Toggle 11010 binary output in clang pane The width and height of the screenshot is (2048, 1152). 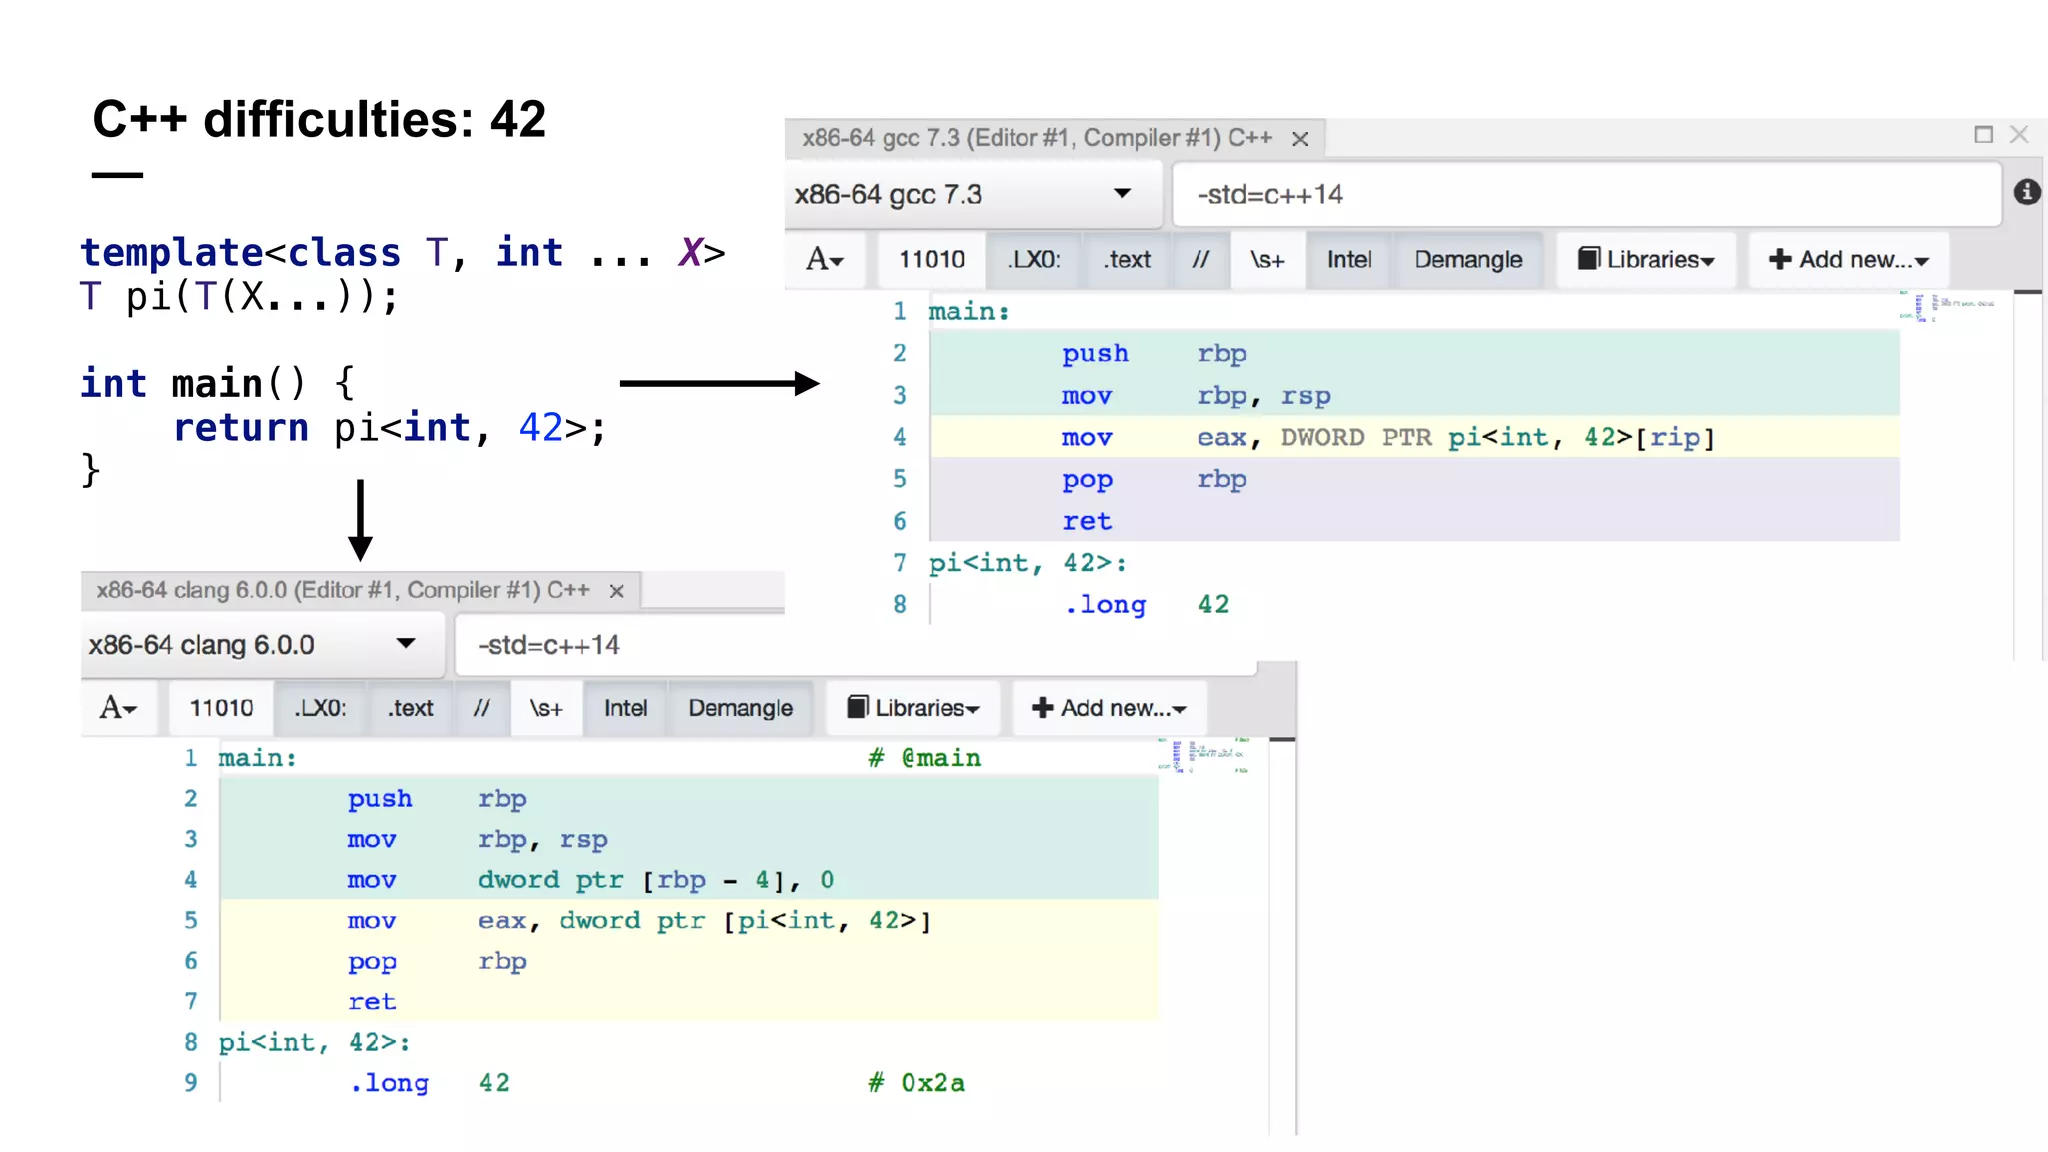[x=221, y=708]
